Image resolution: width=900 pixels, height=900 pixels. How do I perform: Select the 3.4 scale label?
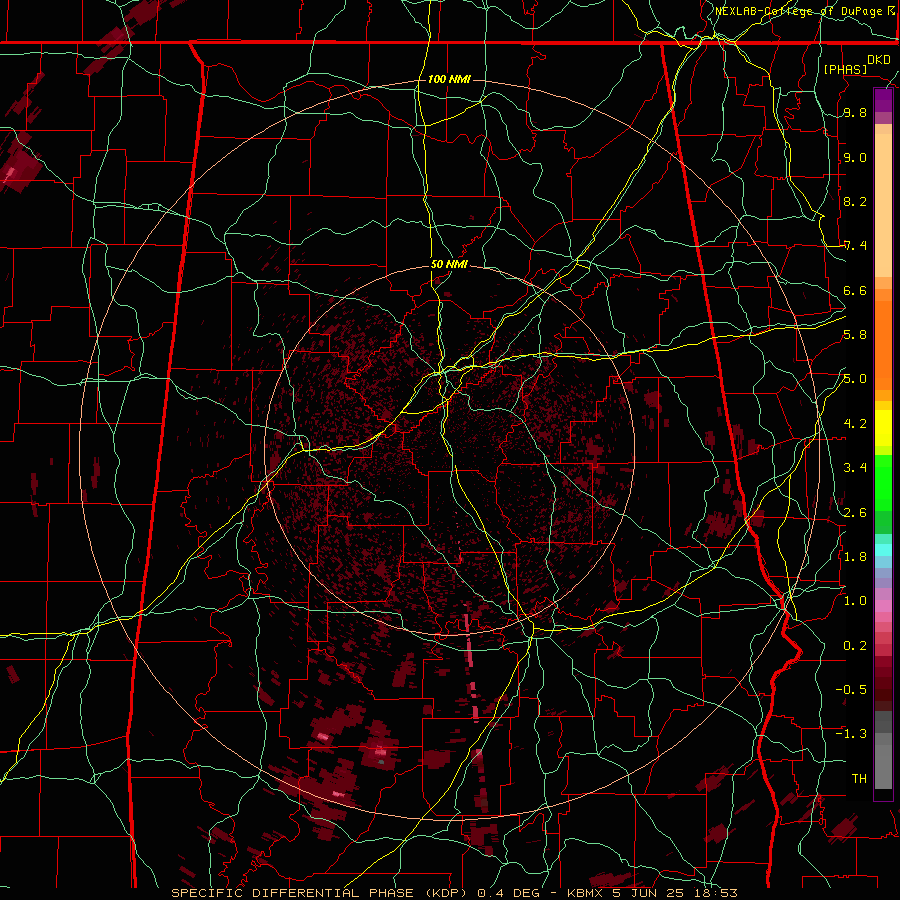tap(855, 468)
